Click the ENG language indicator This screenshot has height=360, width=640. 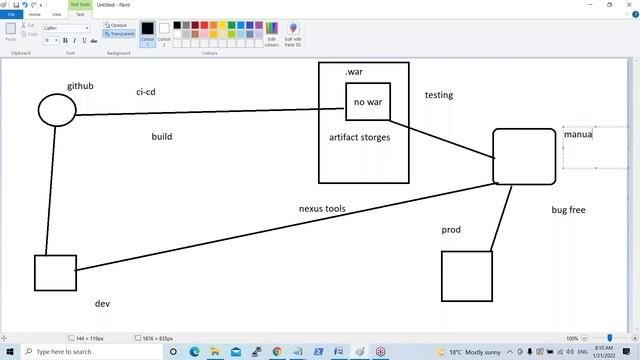click(x=582, y=351)
